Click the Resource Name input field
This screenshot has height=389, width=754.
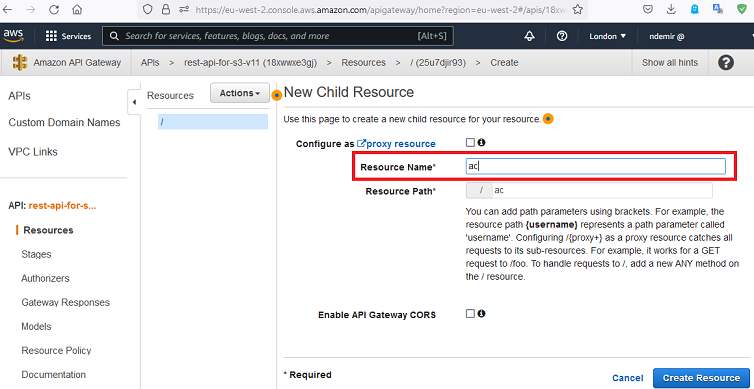tap(596, 166)
